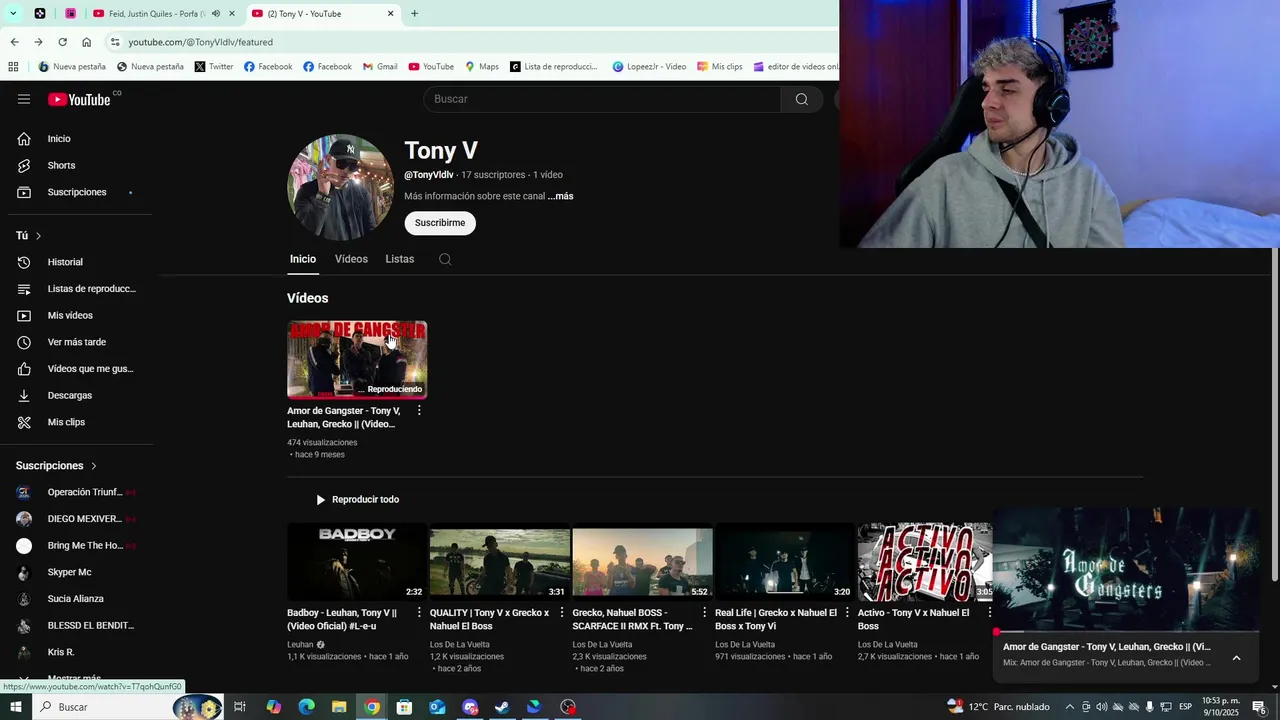Mute the Feid, Justin Quiles tab audio
The height and width of the screenshot is (720, 1280).
click(216, 14)
